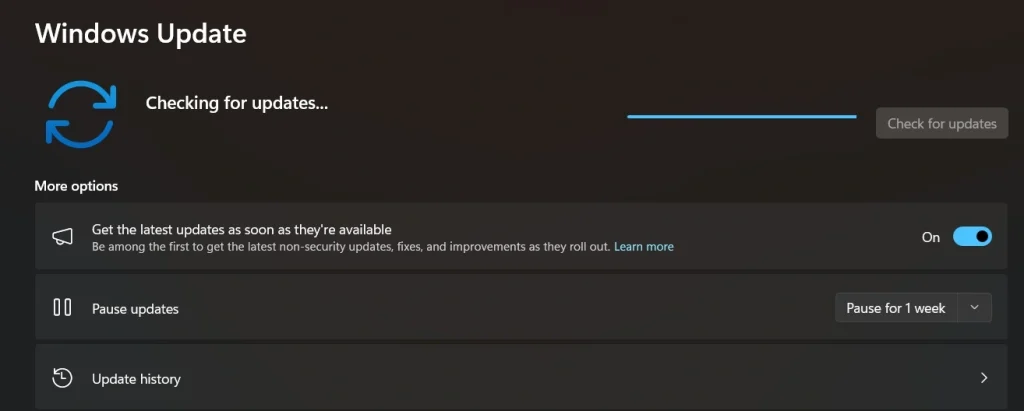
Task: Click the update checking progress bar
Action: pos(741,116)
